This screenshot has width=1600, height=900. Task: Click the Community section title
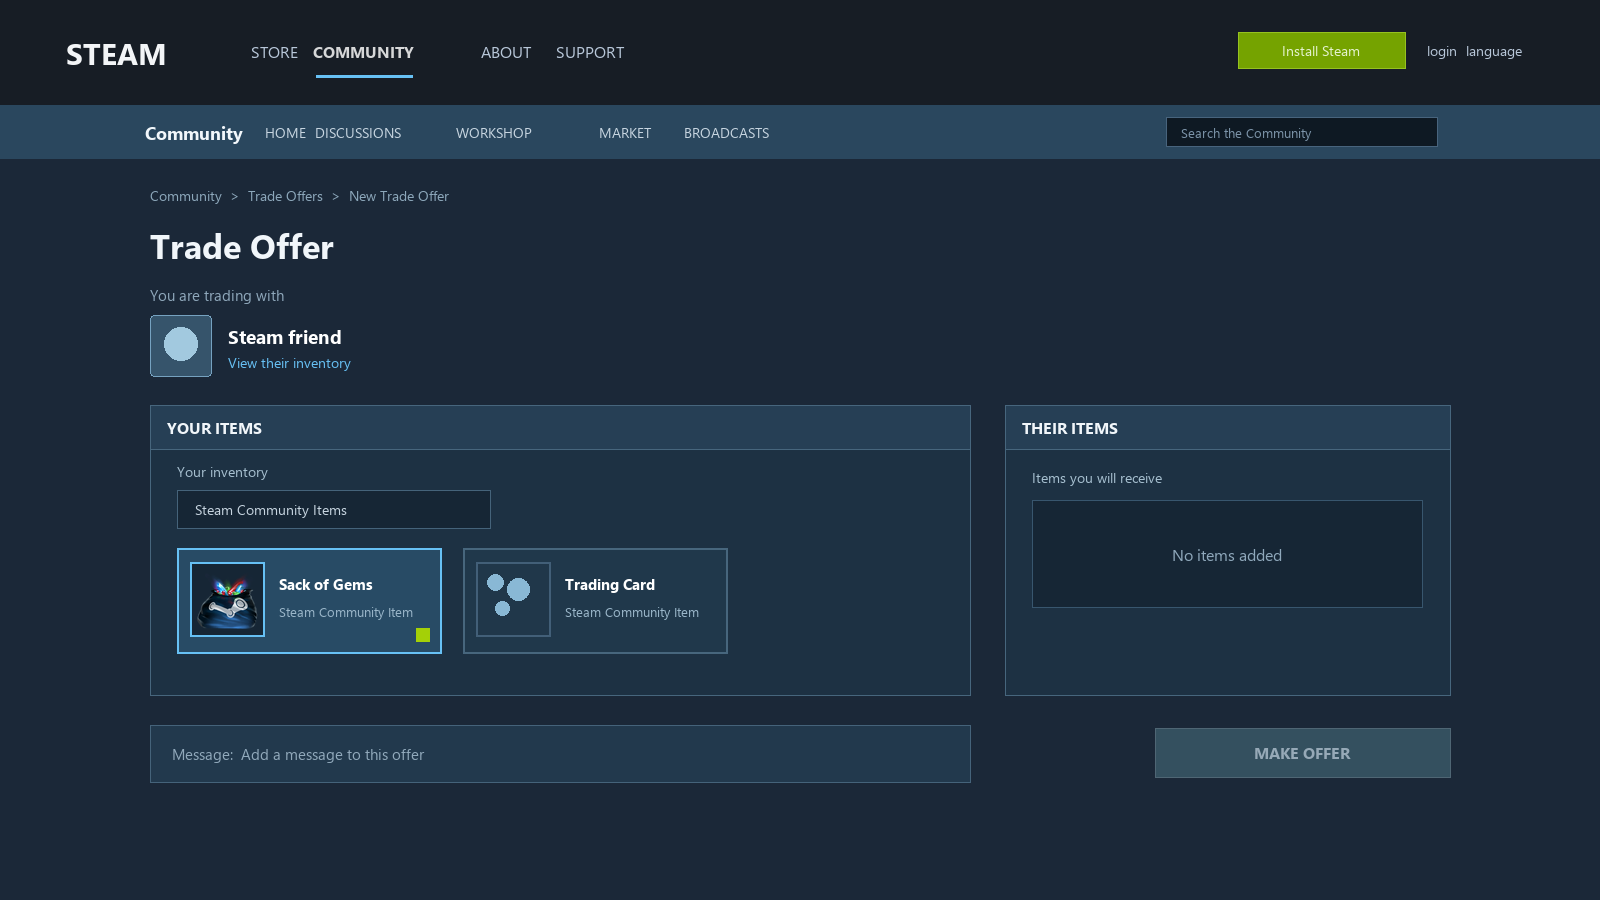(194, 134)
